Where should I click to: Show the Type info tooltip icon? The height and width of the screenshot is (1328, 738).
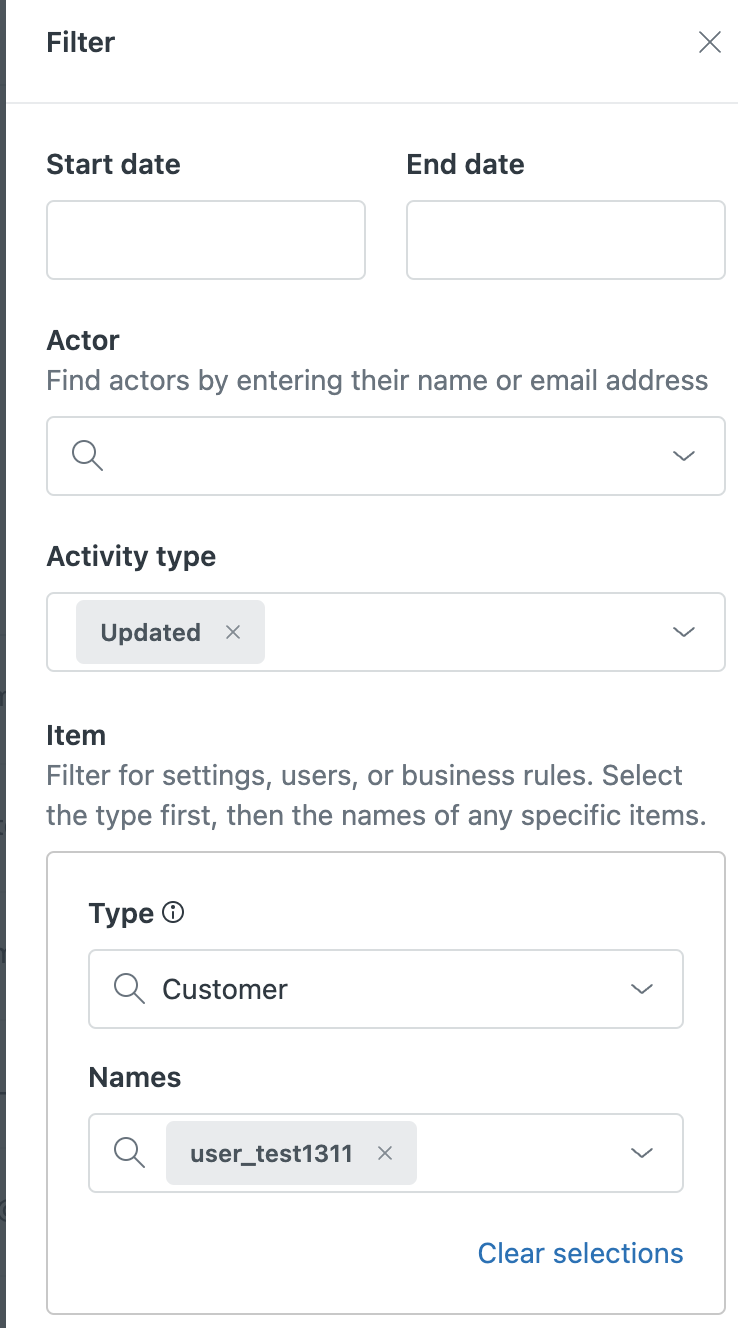pos(173,912)
